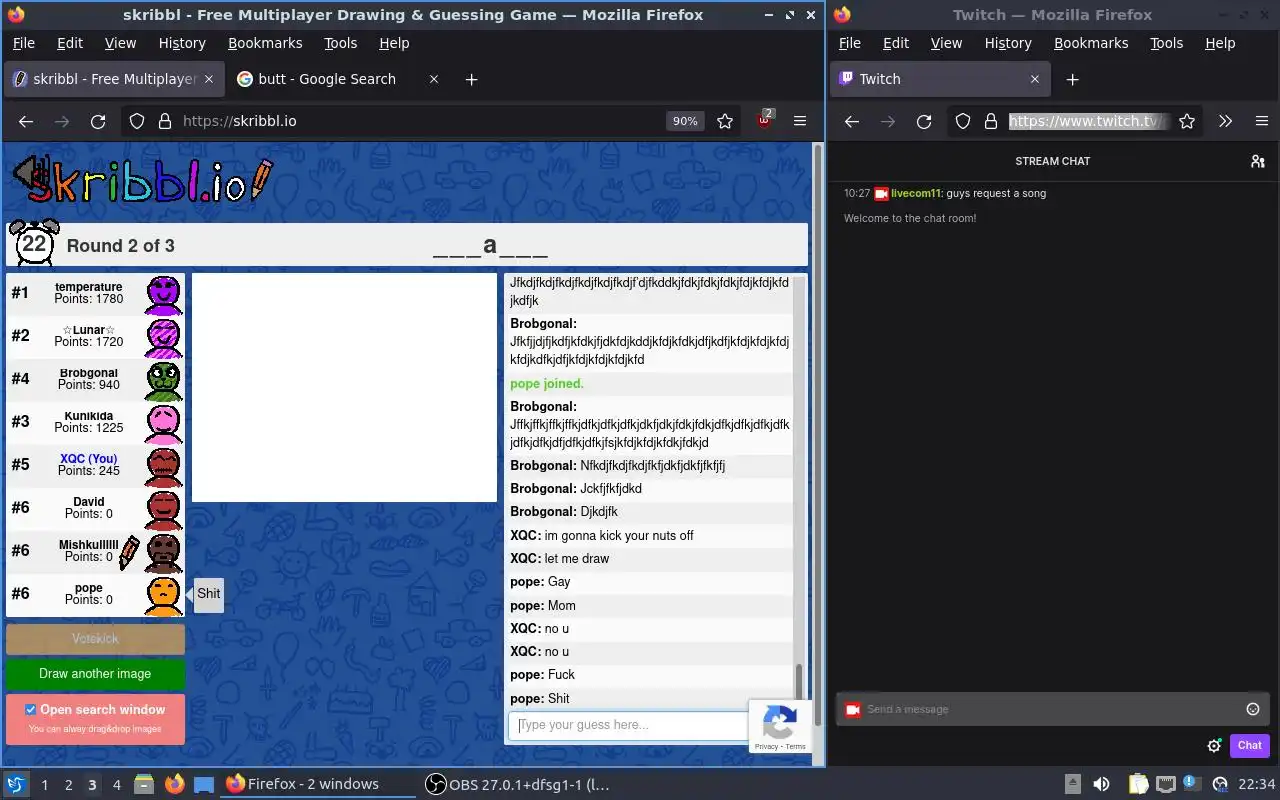
Task: Open Twitch chat community users list icon
Action: [x=1258, y=161]
